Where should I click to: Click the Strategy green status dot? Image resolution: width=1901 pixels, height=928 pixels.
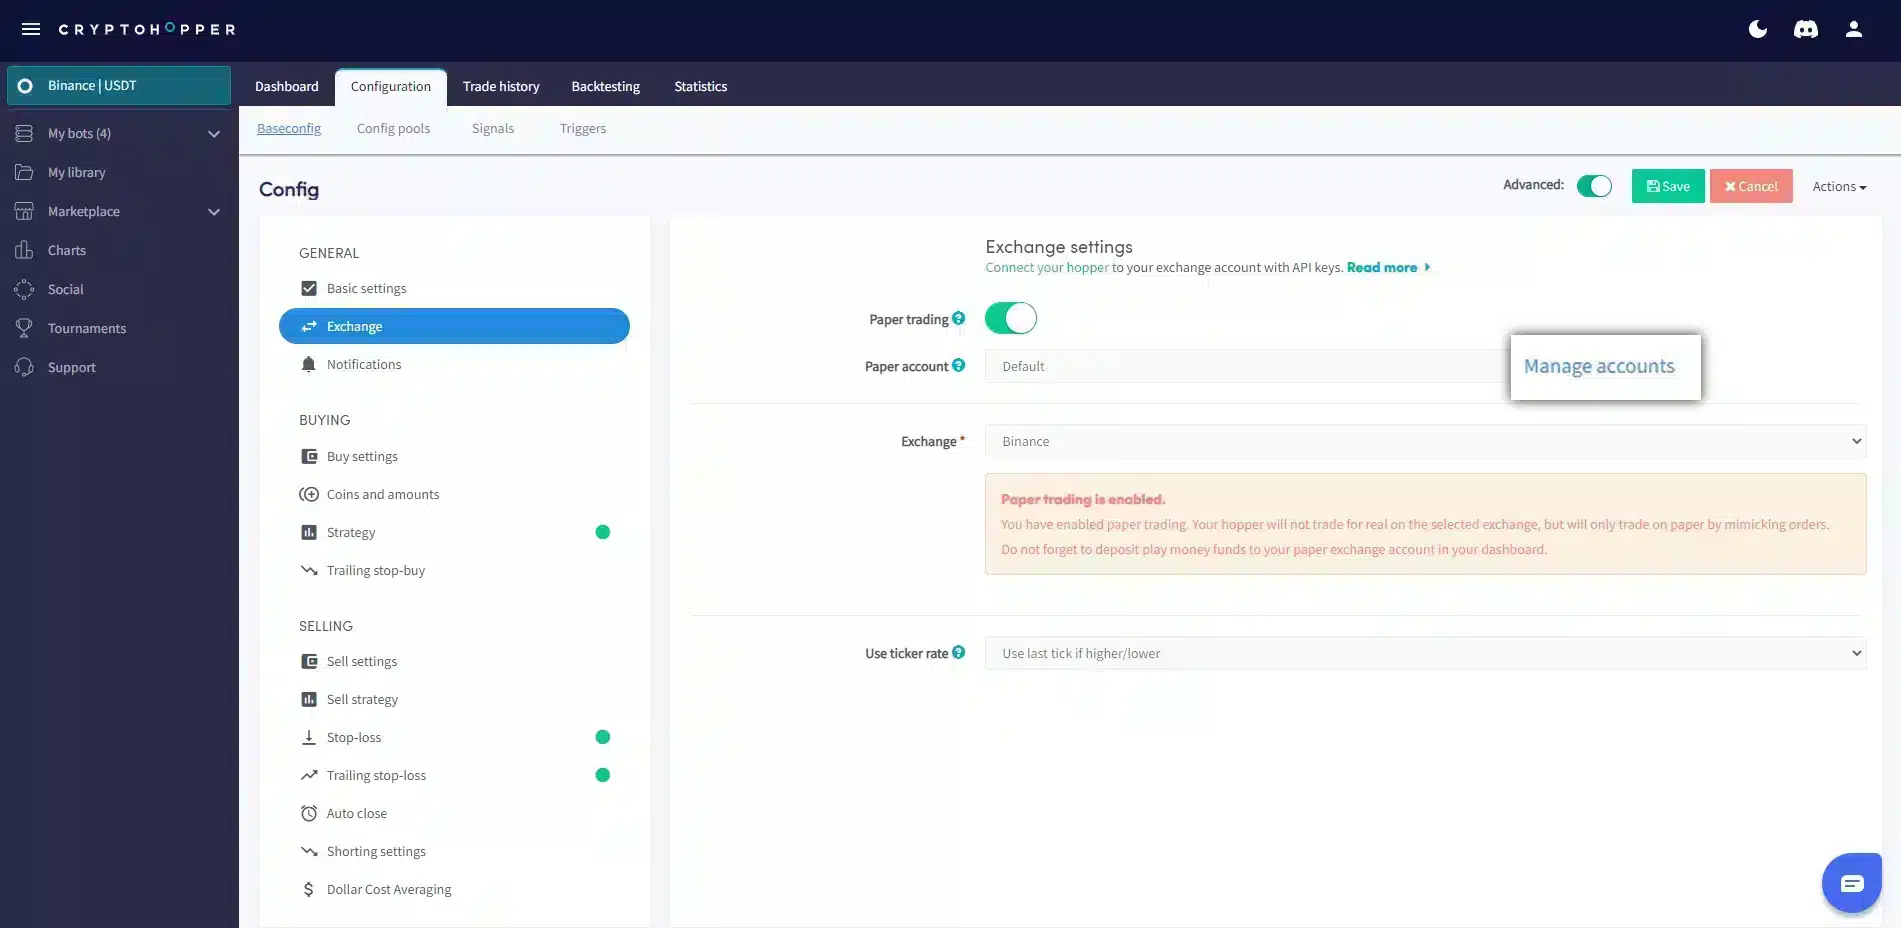[x=602, y=532]
